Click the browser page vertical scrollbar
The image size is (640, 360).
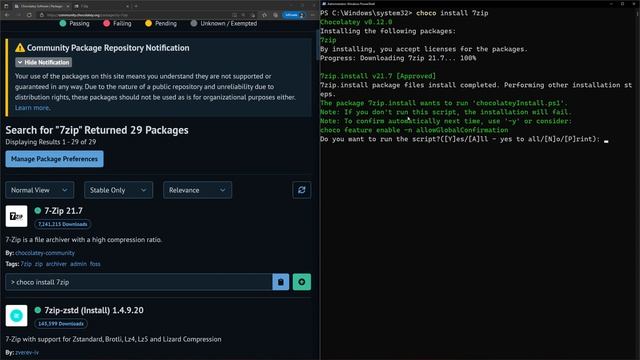click(x=318, y=45)
